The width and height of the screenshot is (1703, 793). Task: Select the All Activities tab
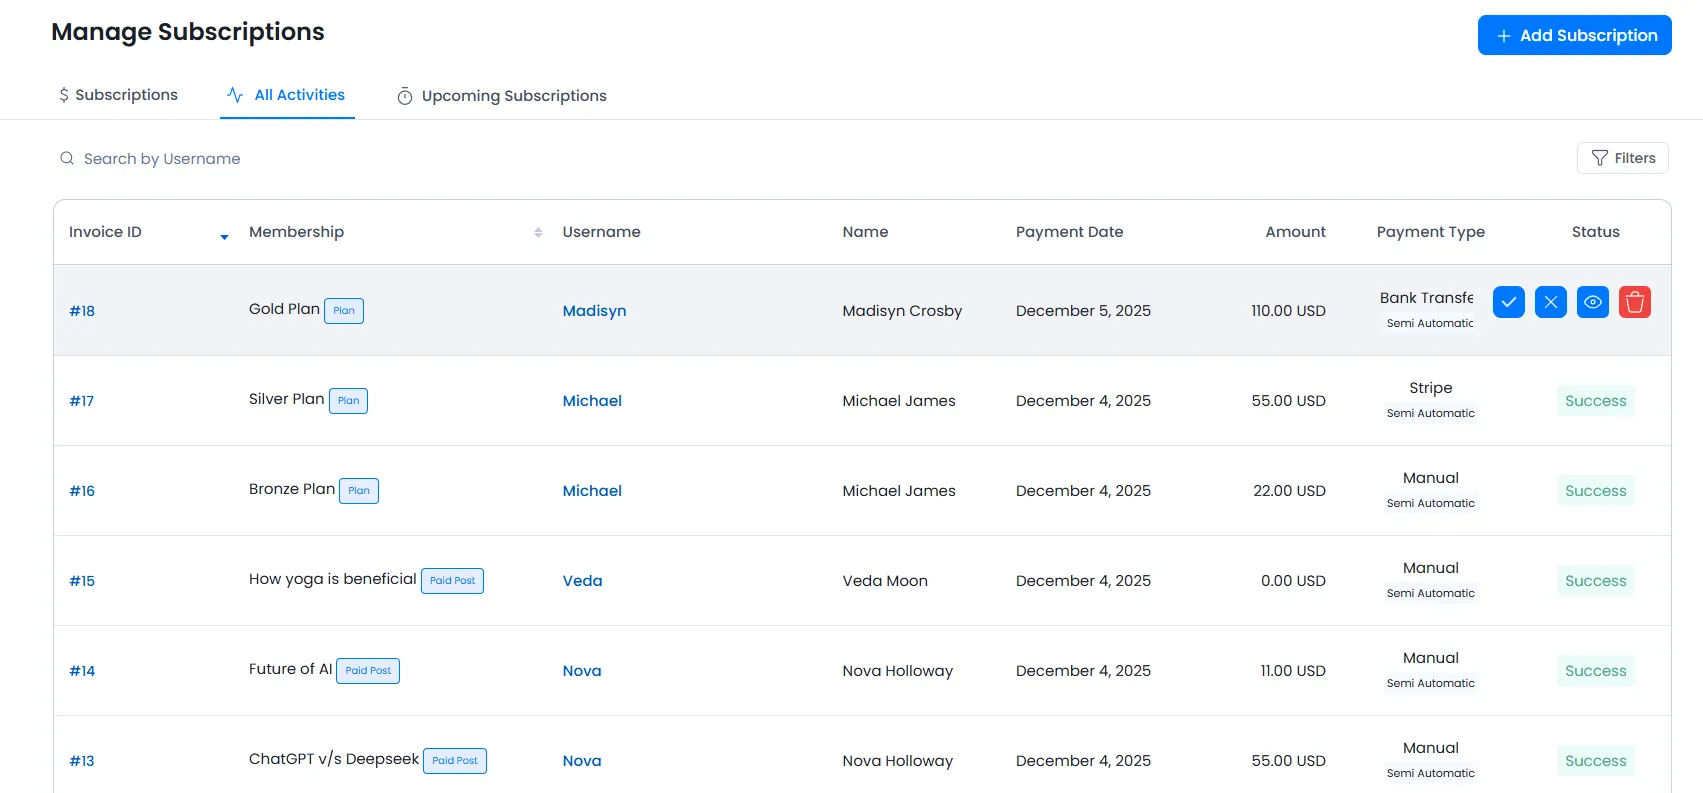coord(287,95)
